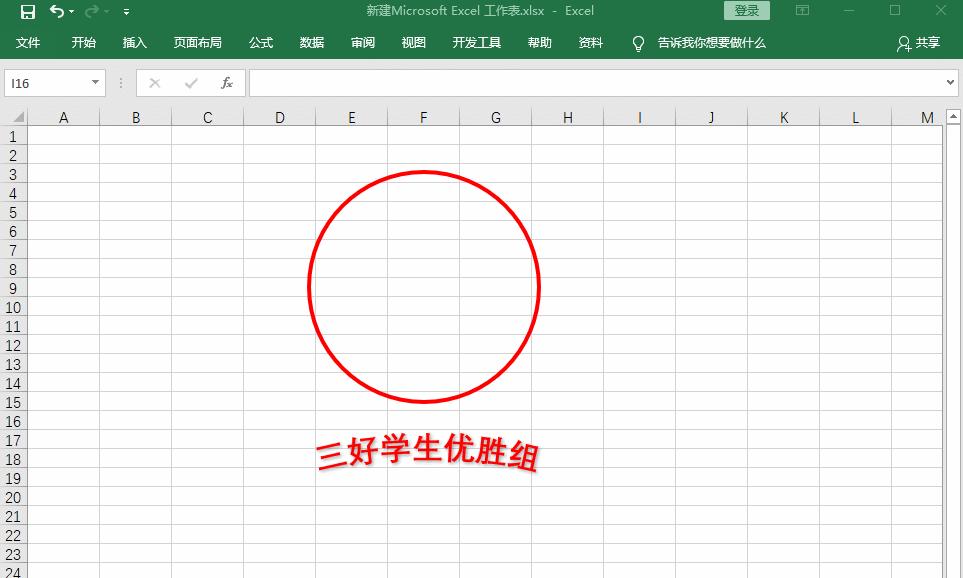Viewport: 963px width, 578px height.
Task: Switch to the 开发工具 ribbon tab
Action: point(477,43)
